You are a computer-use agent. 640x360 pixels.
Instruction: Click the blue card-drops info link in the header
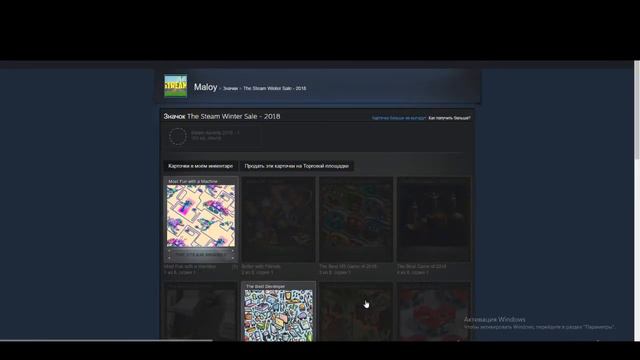coord(399,118)
